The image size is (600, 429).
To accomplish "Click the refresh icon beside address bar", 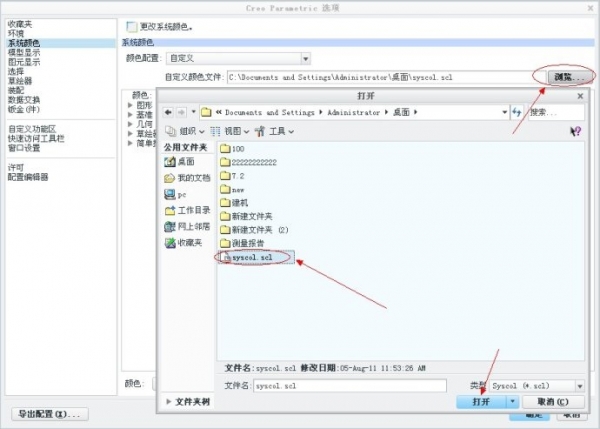I will coord(517,112).
